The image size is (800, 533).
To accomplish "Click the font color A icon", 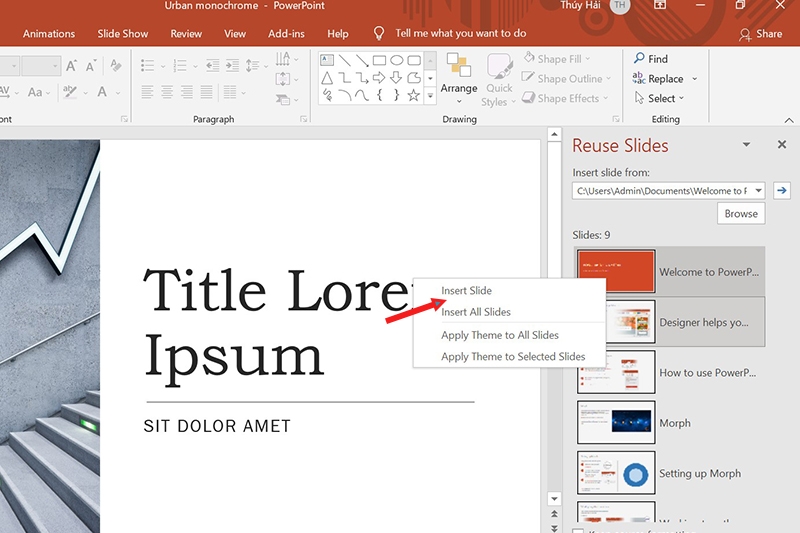I will [x=102, y=92].
